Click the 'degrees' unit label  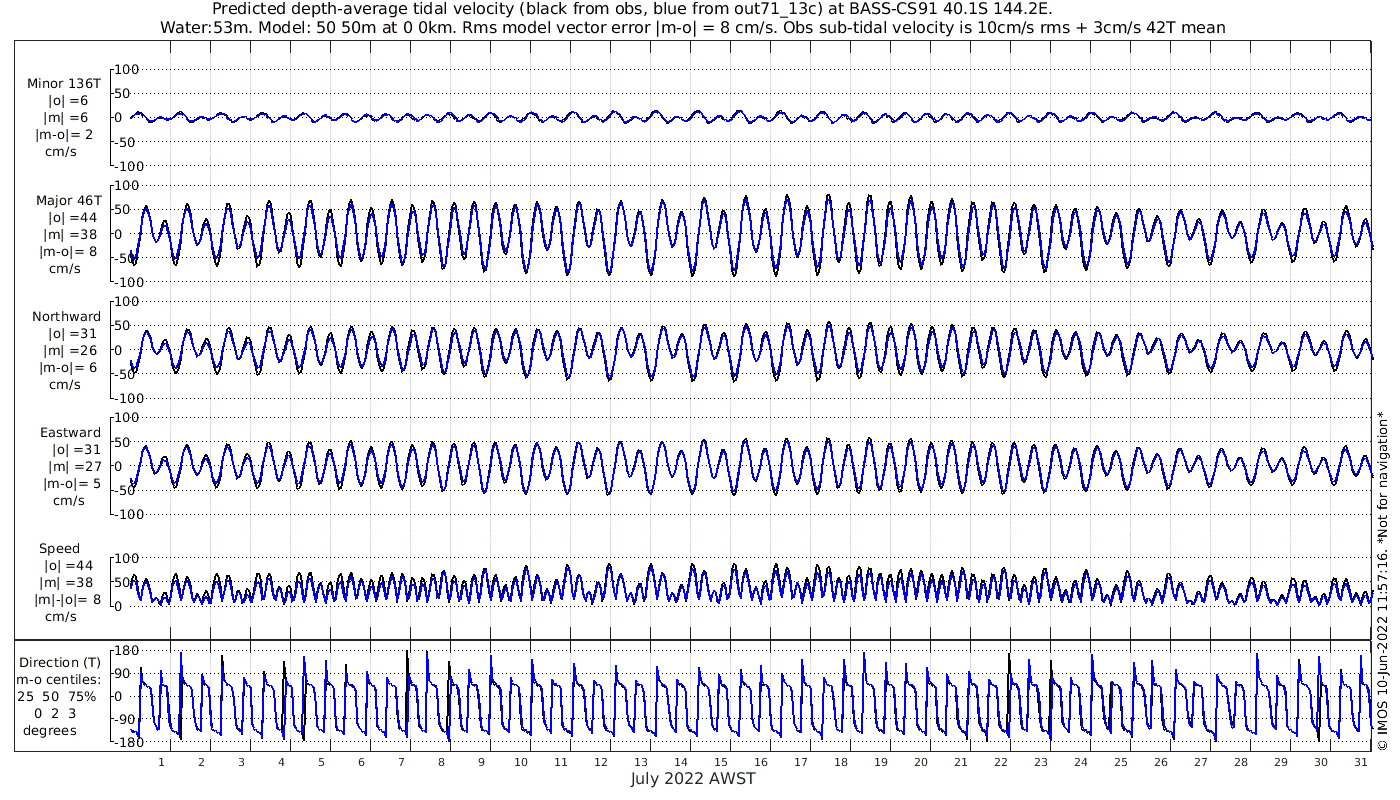click(x=51, y=730)
